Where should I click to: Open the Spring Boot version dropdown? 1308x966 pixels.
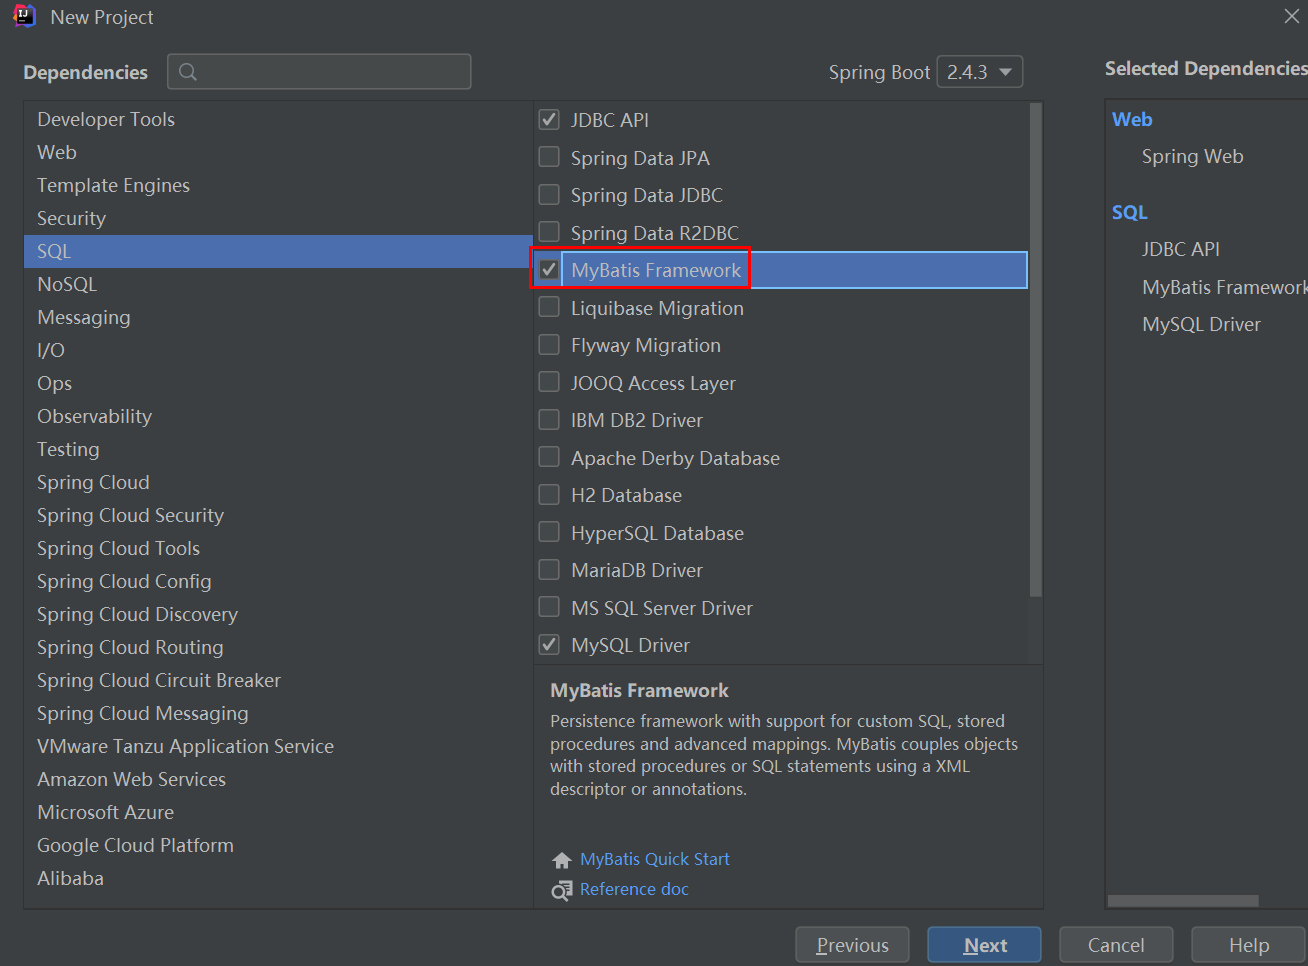click(980, 72)
